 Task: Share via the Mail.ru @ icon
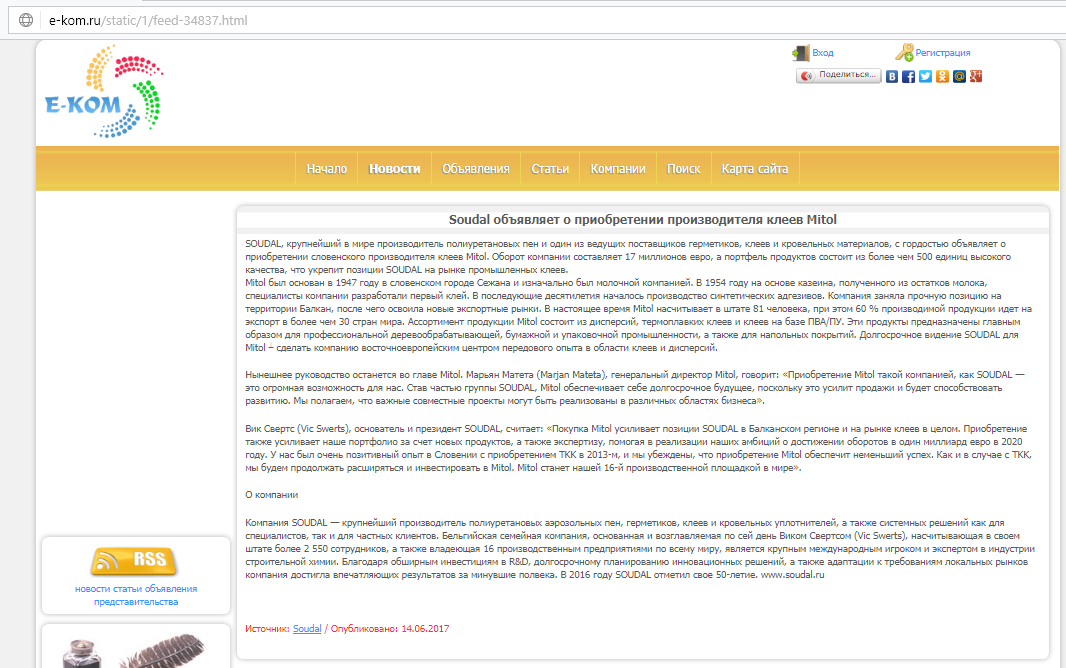pos(959,77)
